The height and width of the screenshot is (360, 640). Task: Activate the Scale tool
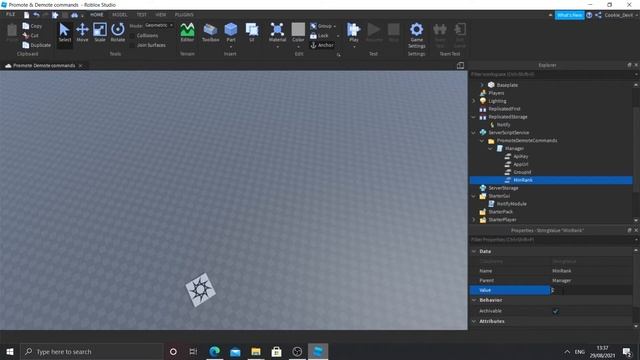coord(100,32)
